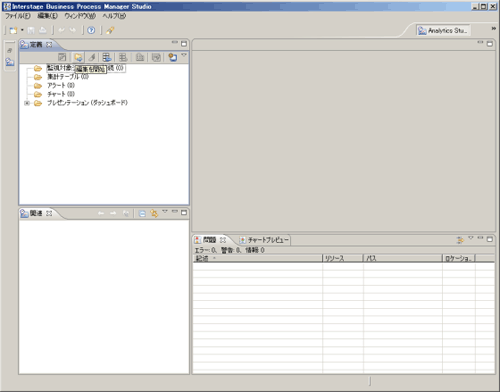Click the yellow marker icon in main toolbar
Viewport: 500px width, 392px height.
(x=110, y=31)
